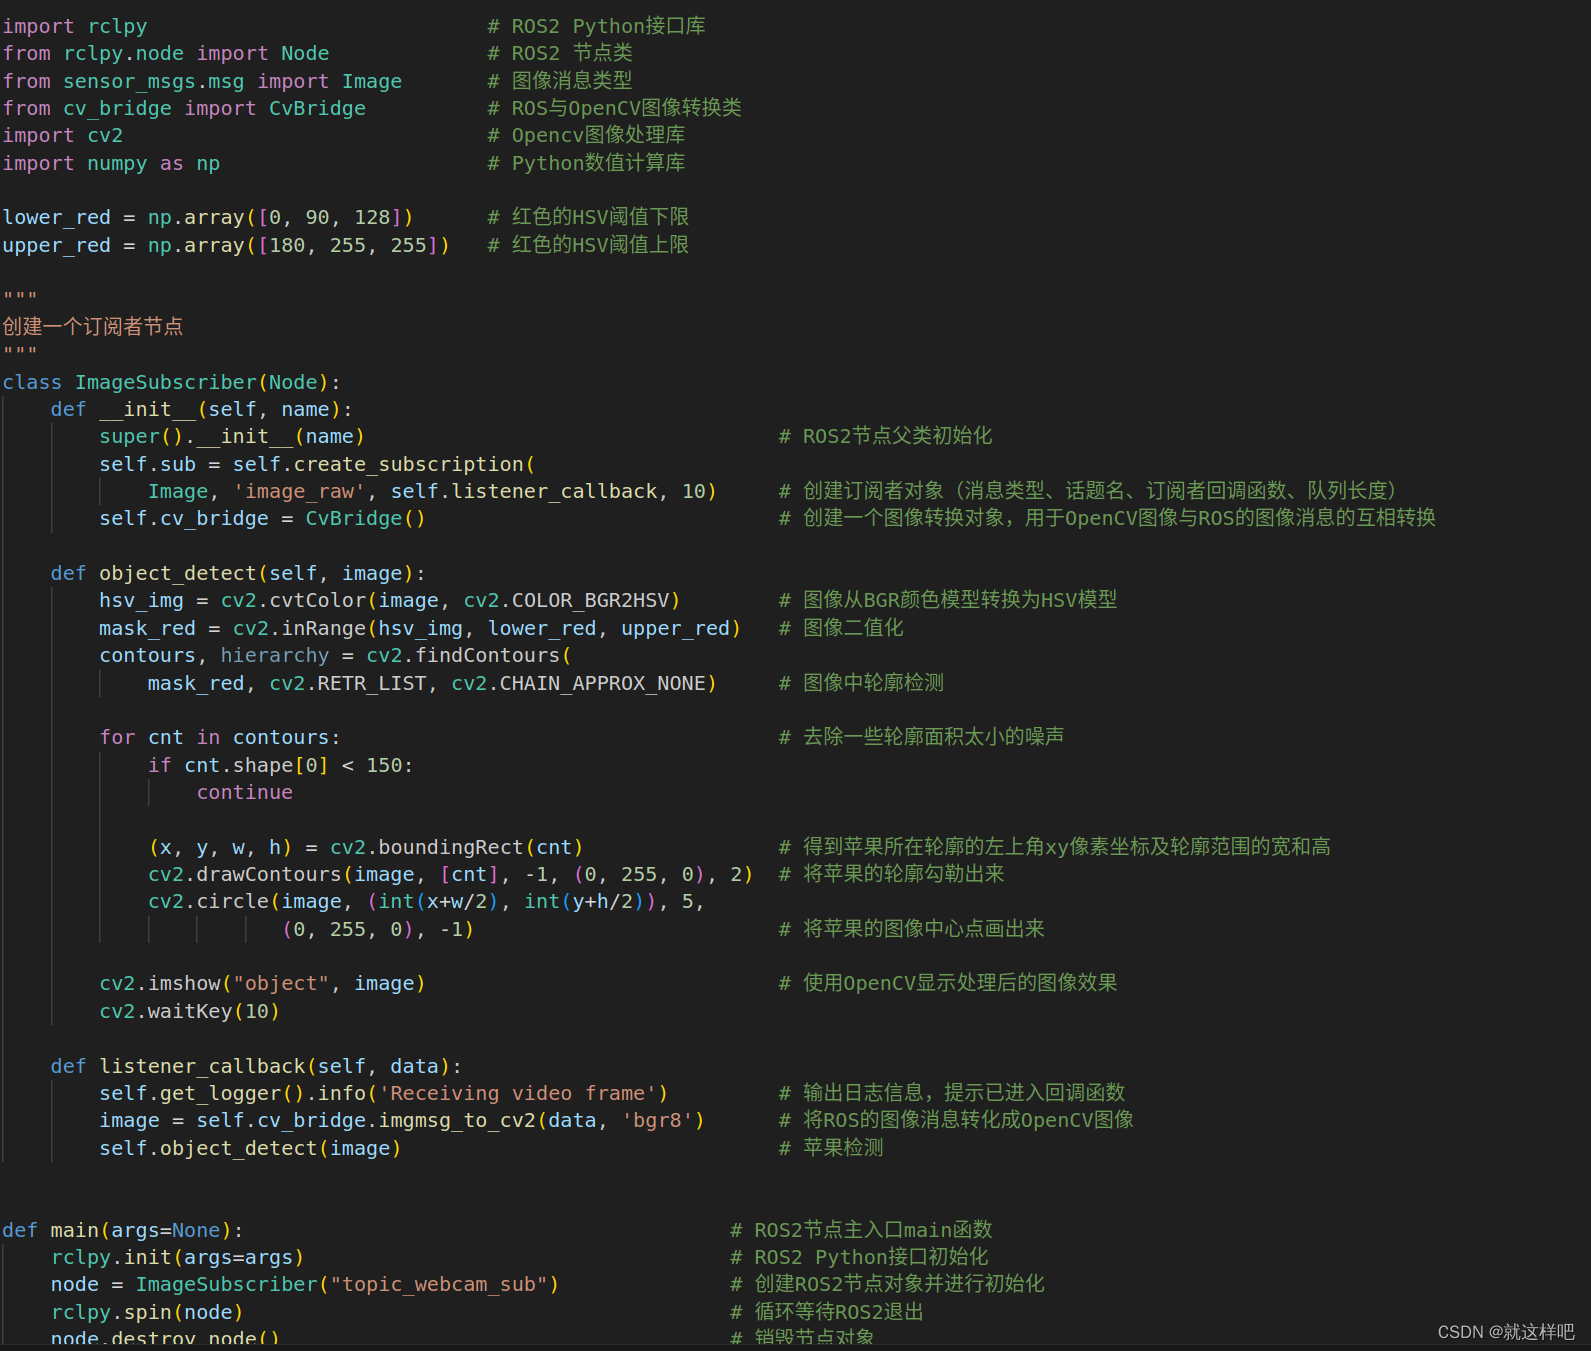Click 'self.object_detect(image)' line
Viewport: 1591px width, 1351px height.
pos(250,1148)
